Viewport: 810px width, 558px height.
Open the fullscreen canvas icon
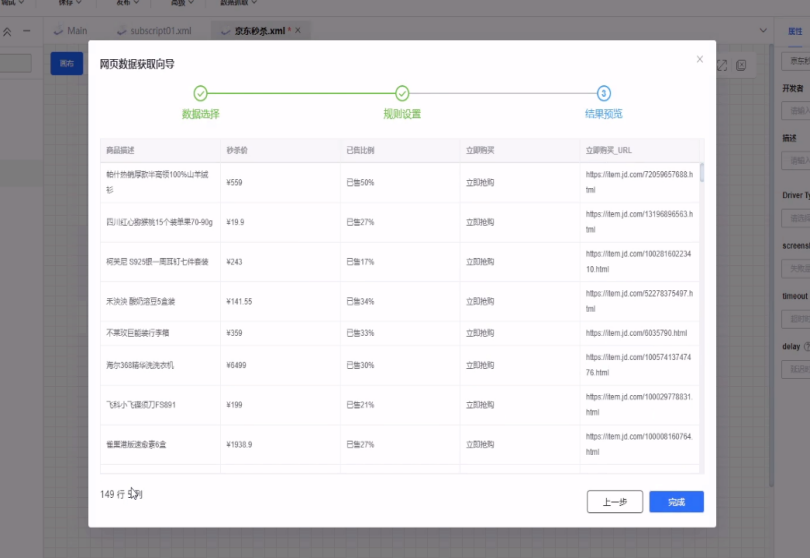(x=722, y=66)
